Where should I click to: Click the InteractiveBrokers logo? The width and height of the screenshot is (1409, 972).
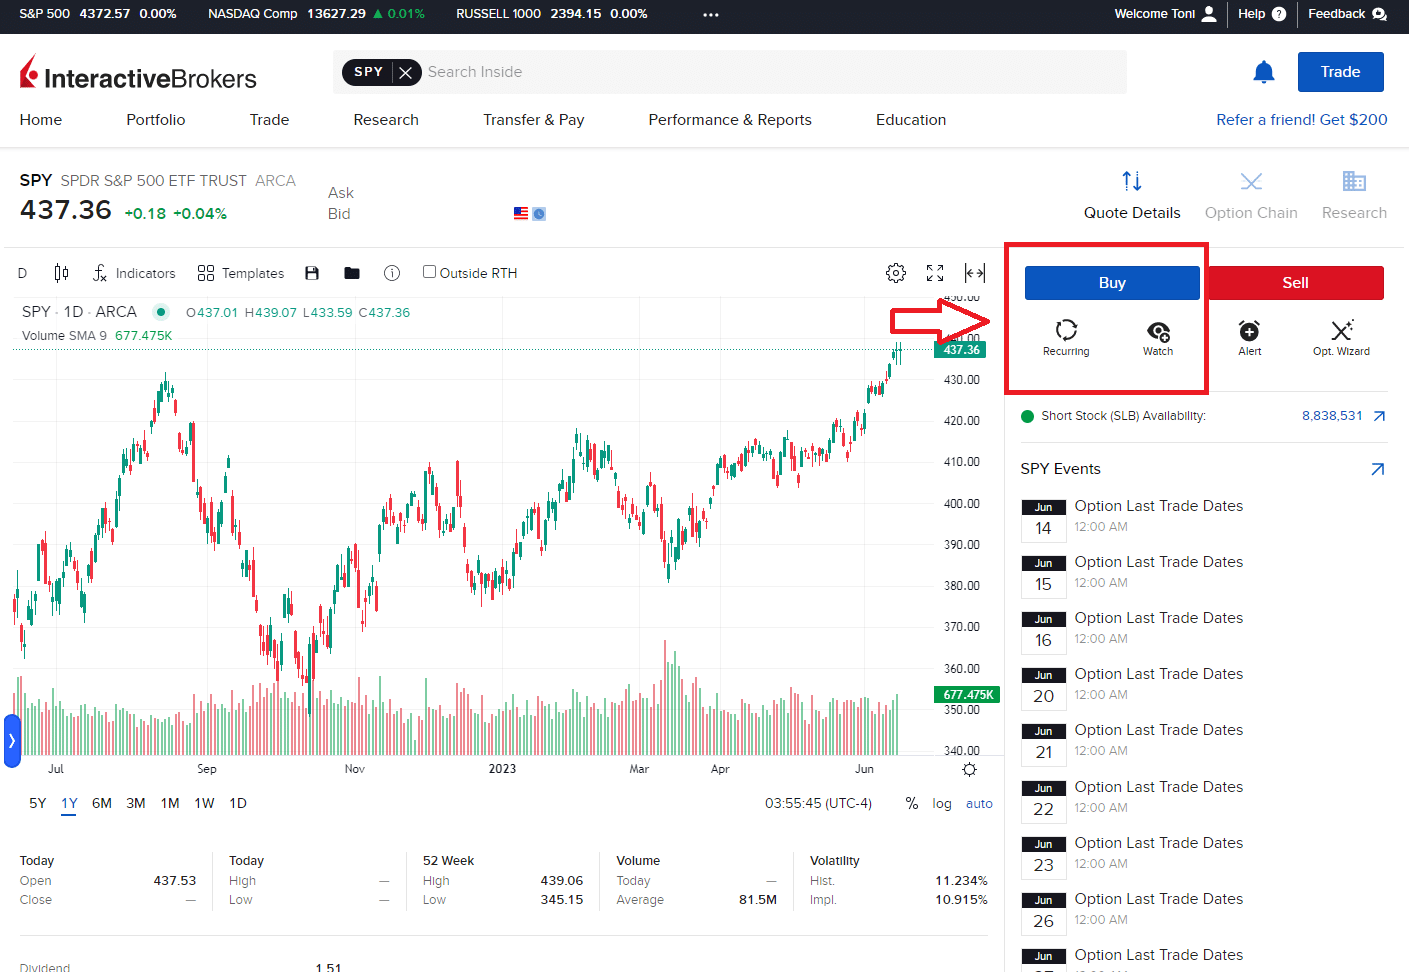pos(138,74)
